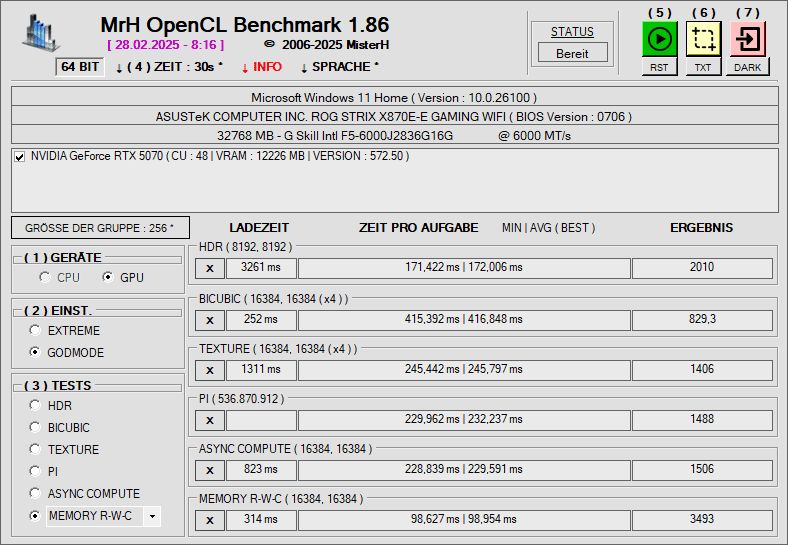Select the TEXTURE test radio button
The width and height of the screenshot is (788, 545).
click(35, 449)
